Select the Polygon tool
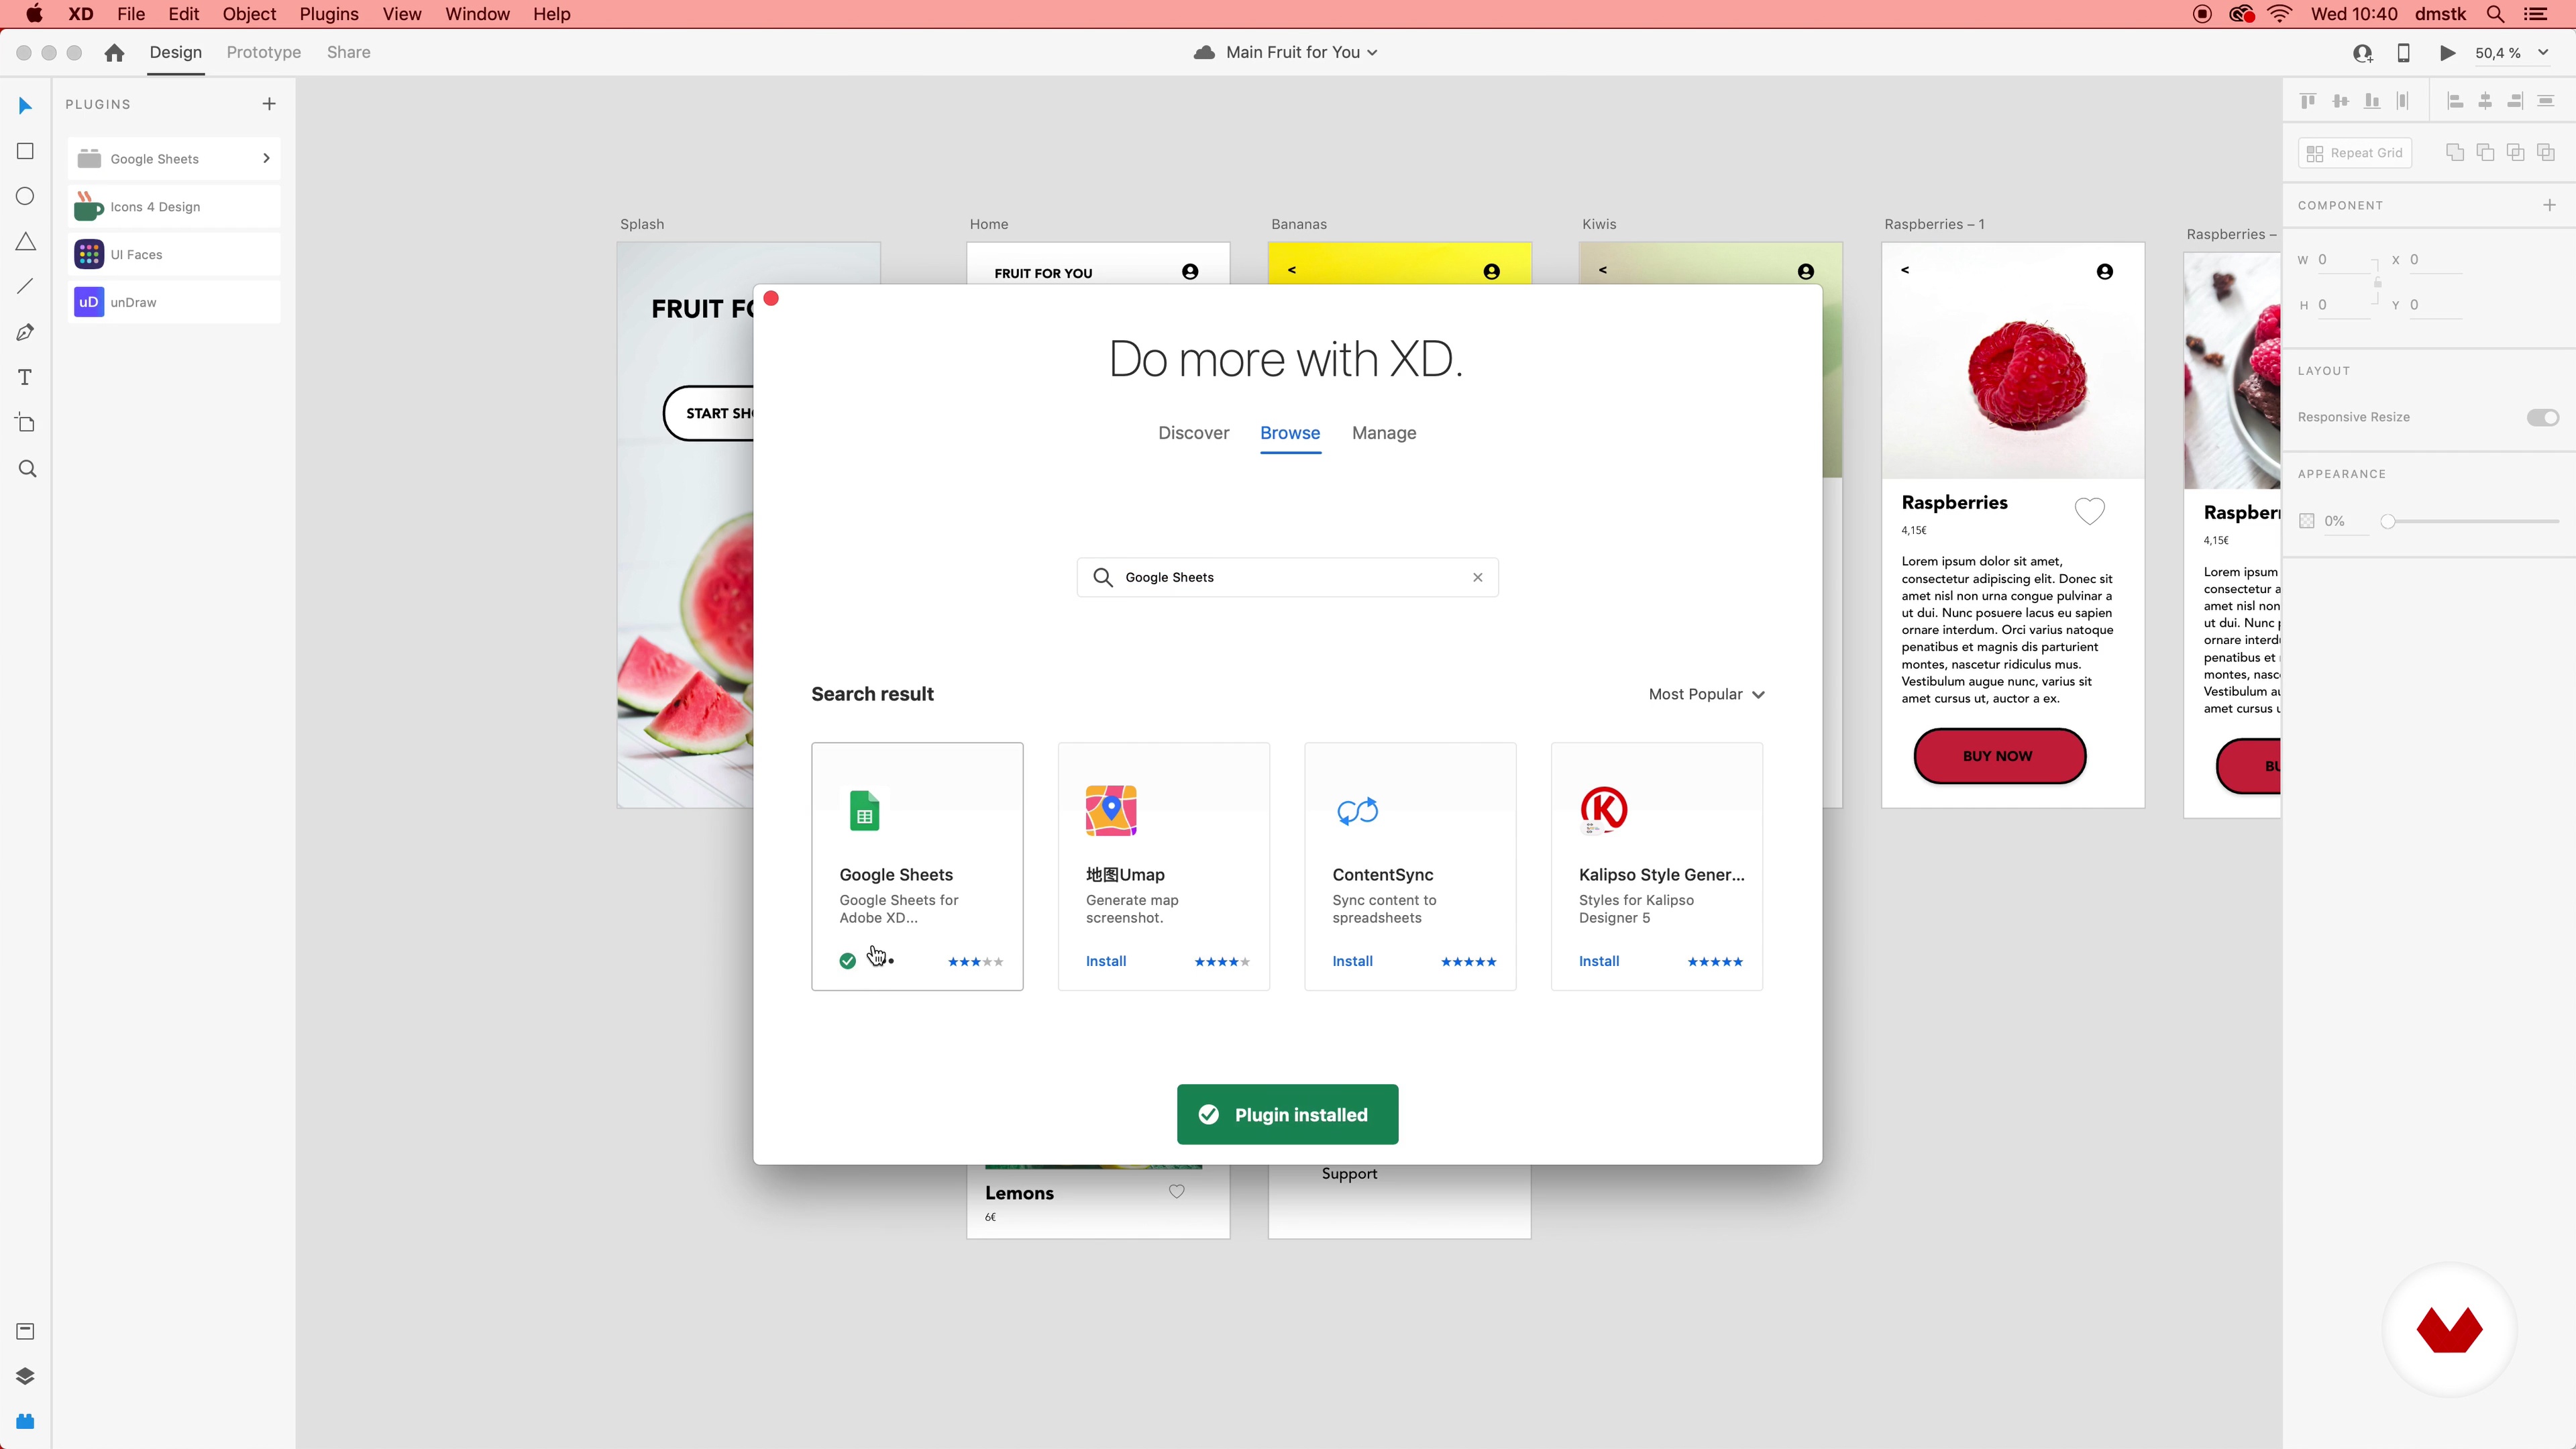 tap(25, 242)
